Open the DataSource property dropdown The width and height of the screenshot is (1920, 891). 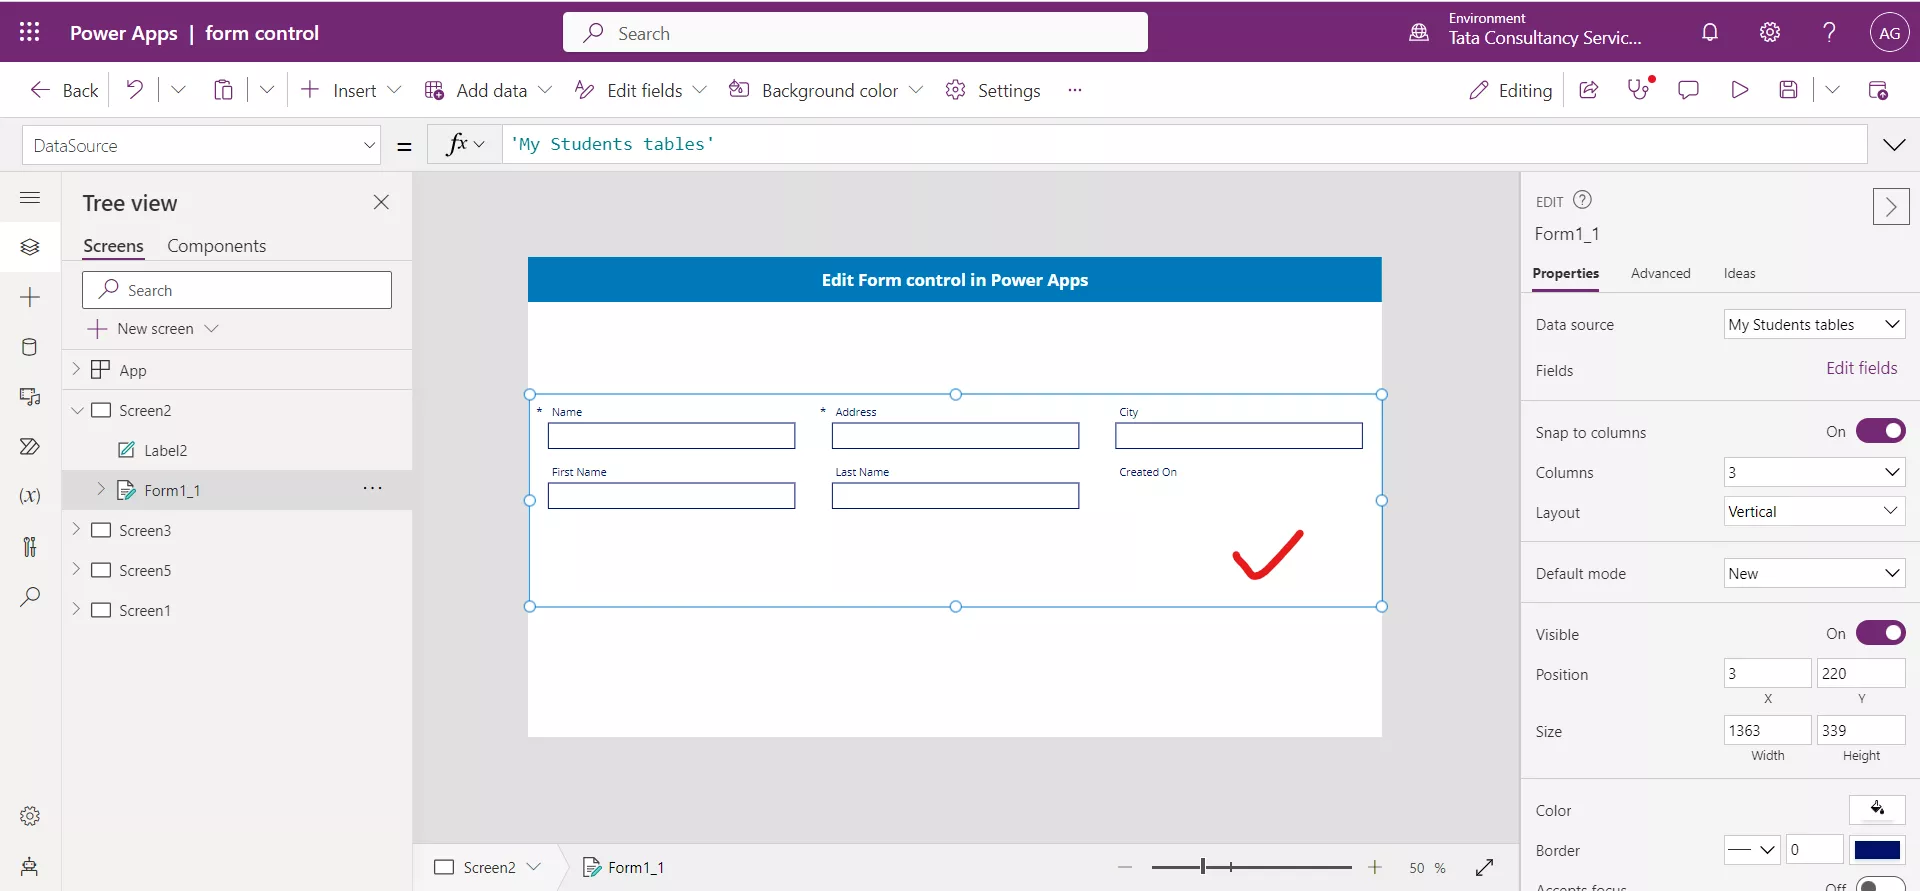click(x=201, y=145)
